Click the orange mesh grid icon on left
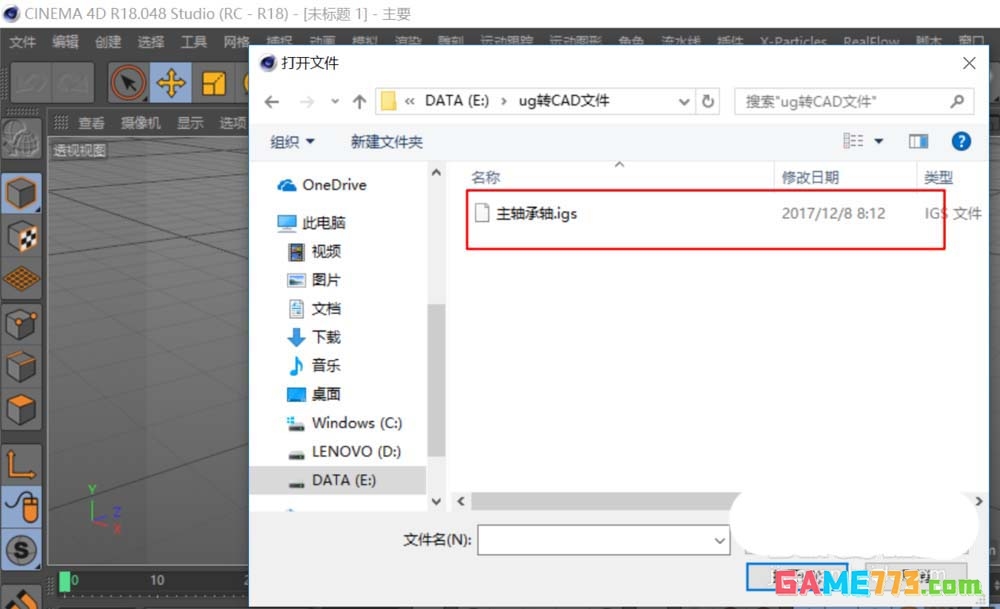This screenshot has height=609, width=1000. (22, 279)
